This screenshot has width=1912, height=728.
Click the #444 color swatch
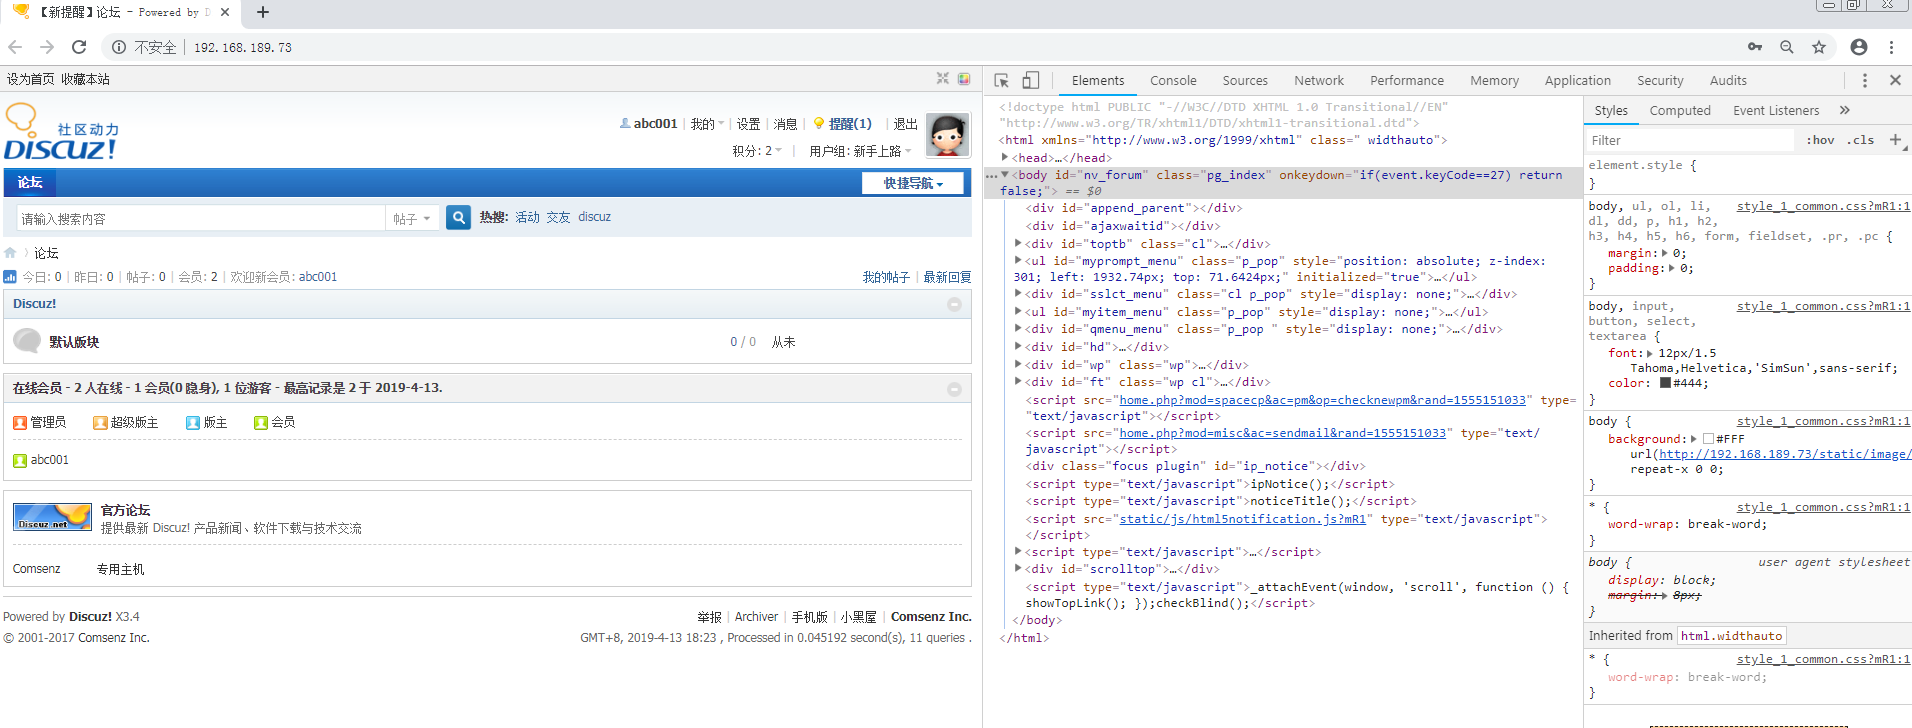click(1665, 383)
